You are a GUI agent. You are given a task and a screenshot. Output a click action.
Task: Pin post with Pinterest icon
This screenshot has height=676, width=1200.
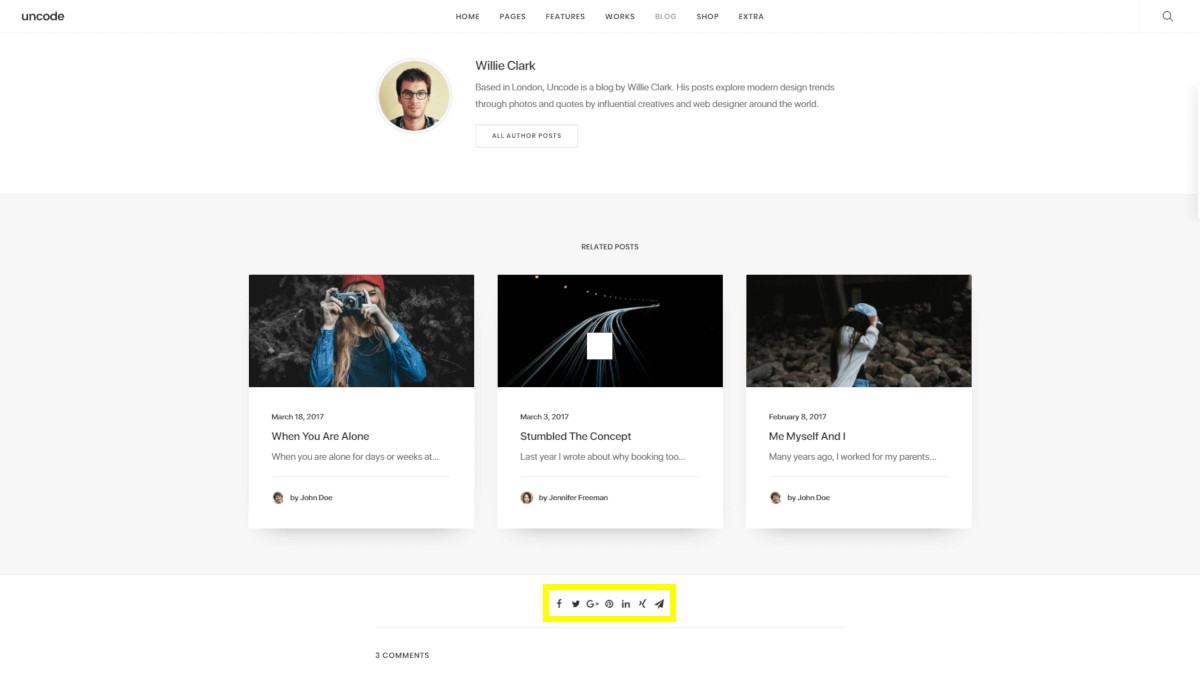[609, 604]
